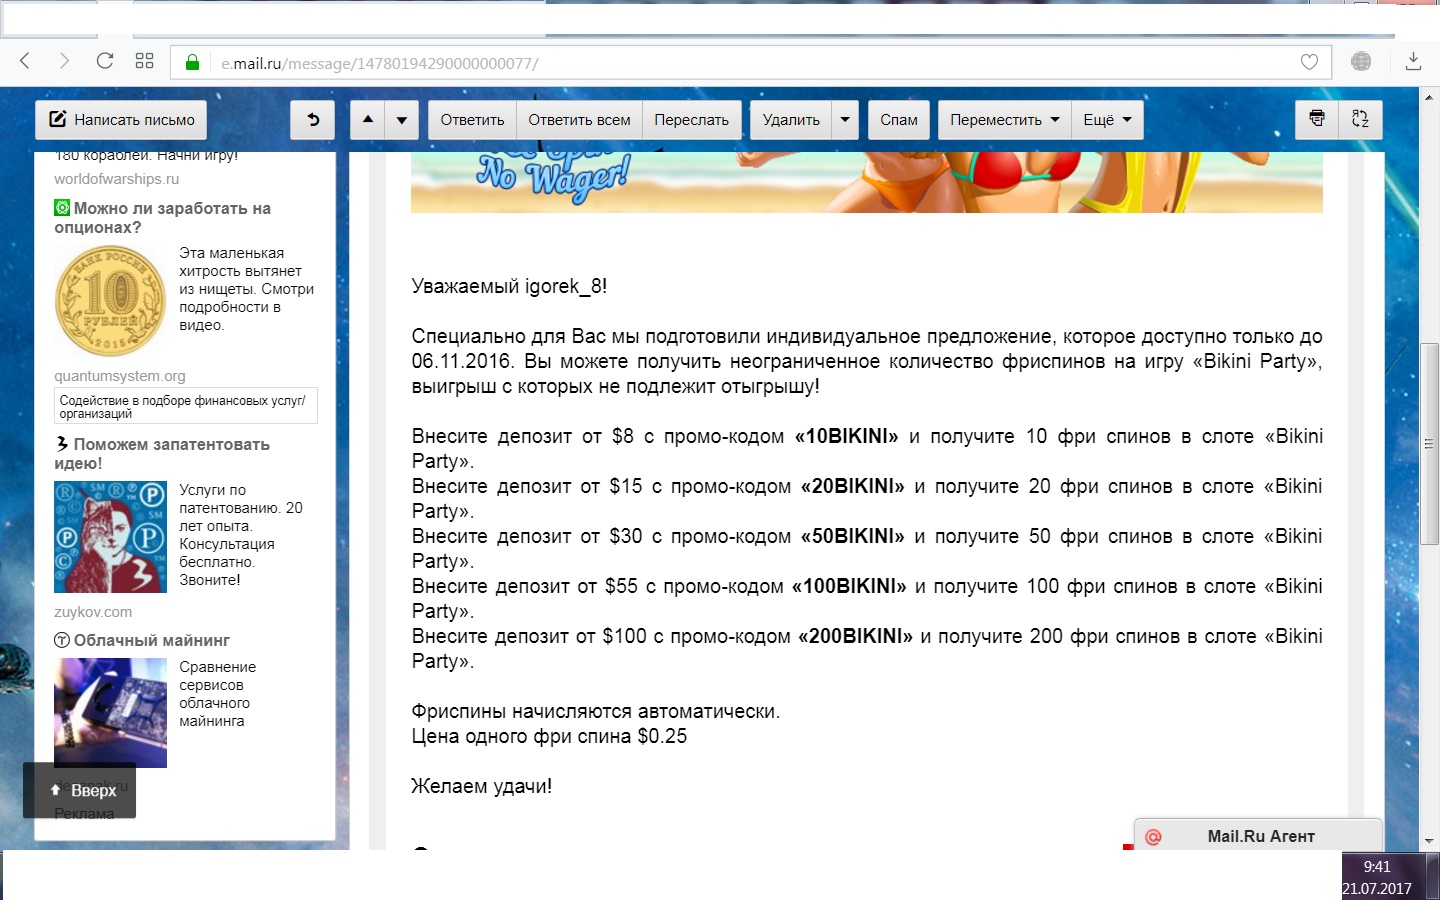Click Ответить button
This screenshot has width=1440, height=900.
click(x=472, y=120)
